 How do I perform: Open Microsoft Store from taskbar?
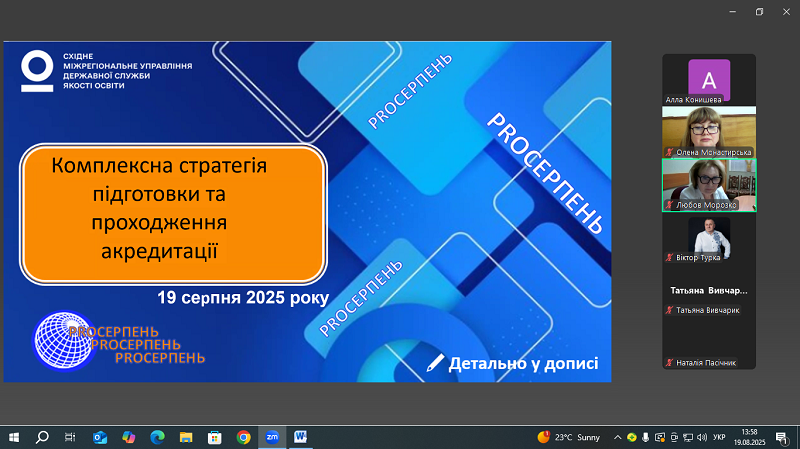click(214, 437)
